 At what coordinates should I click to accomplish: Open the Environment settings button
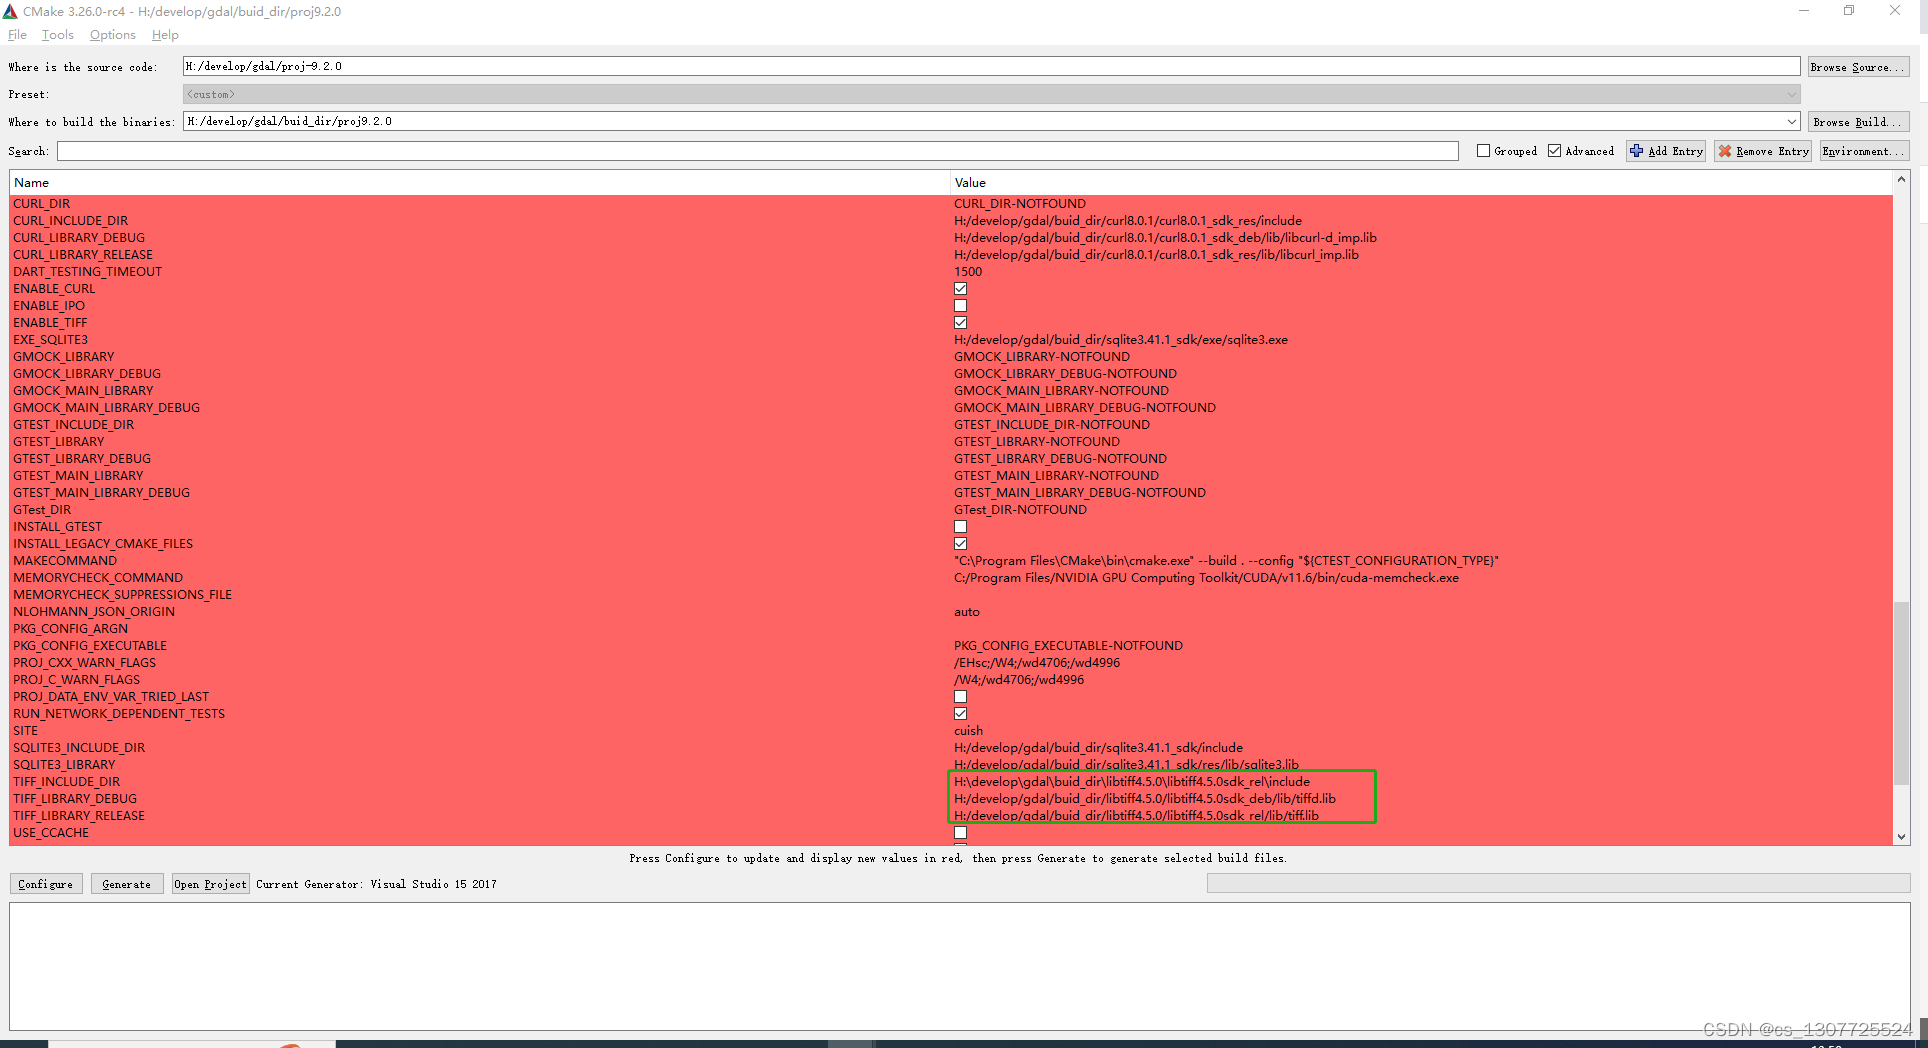point(1864,151)
